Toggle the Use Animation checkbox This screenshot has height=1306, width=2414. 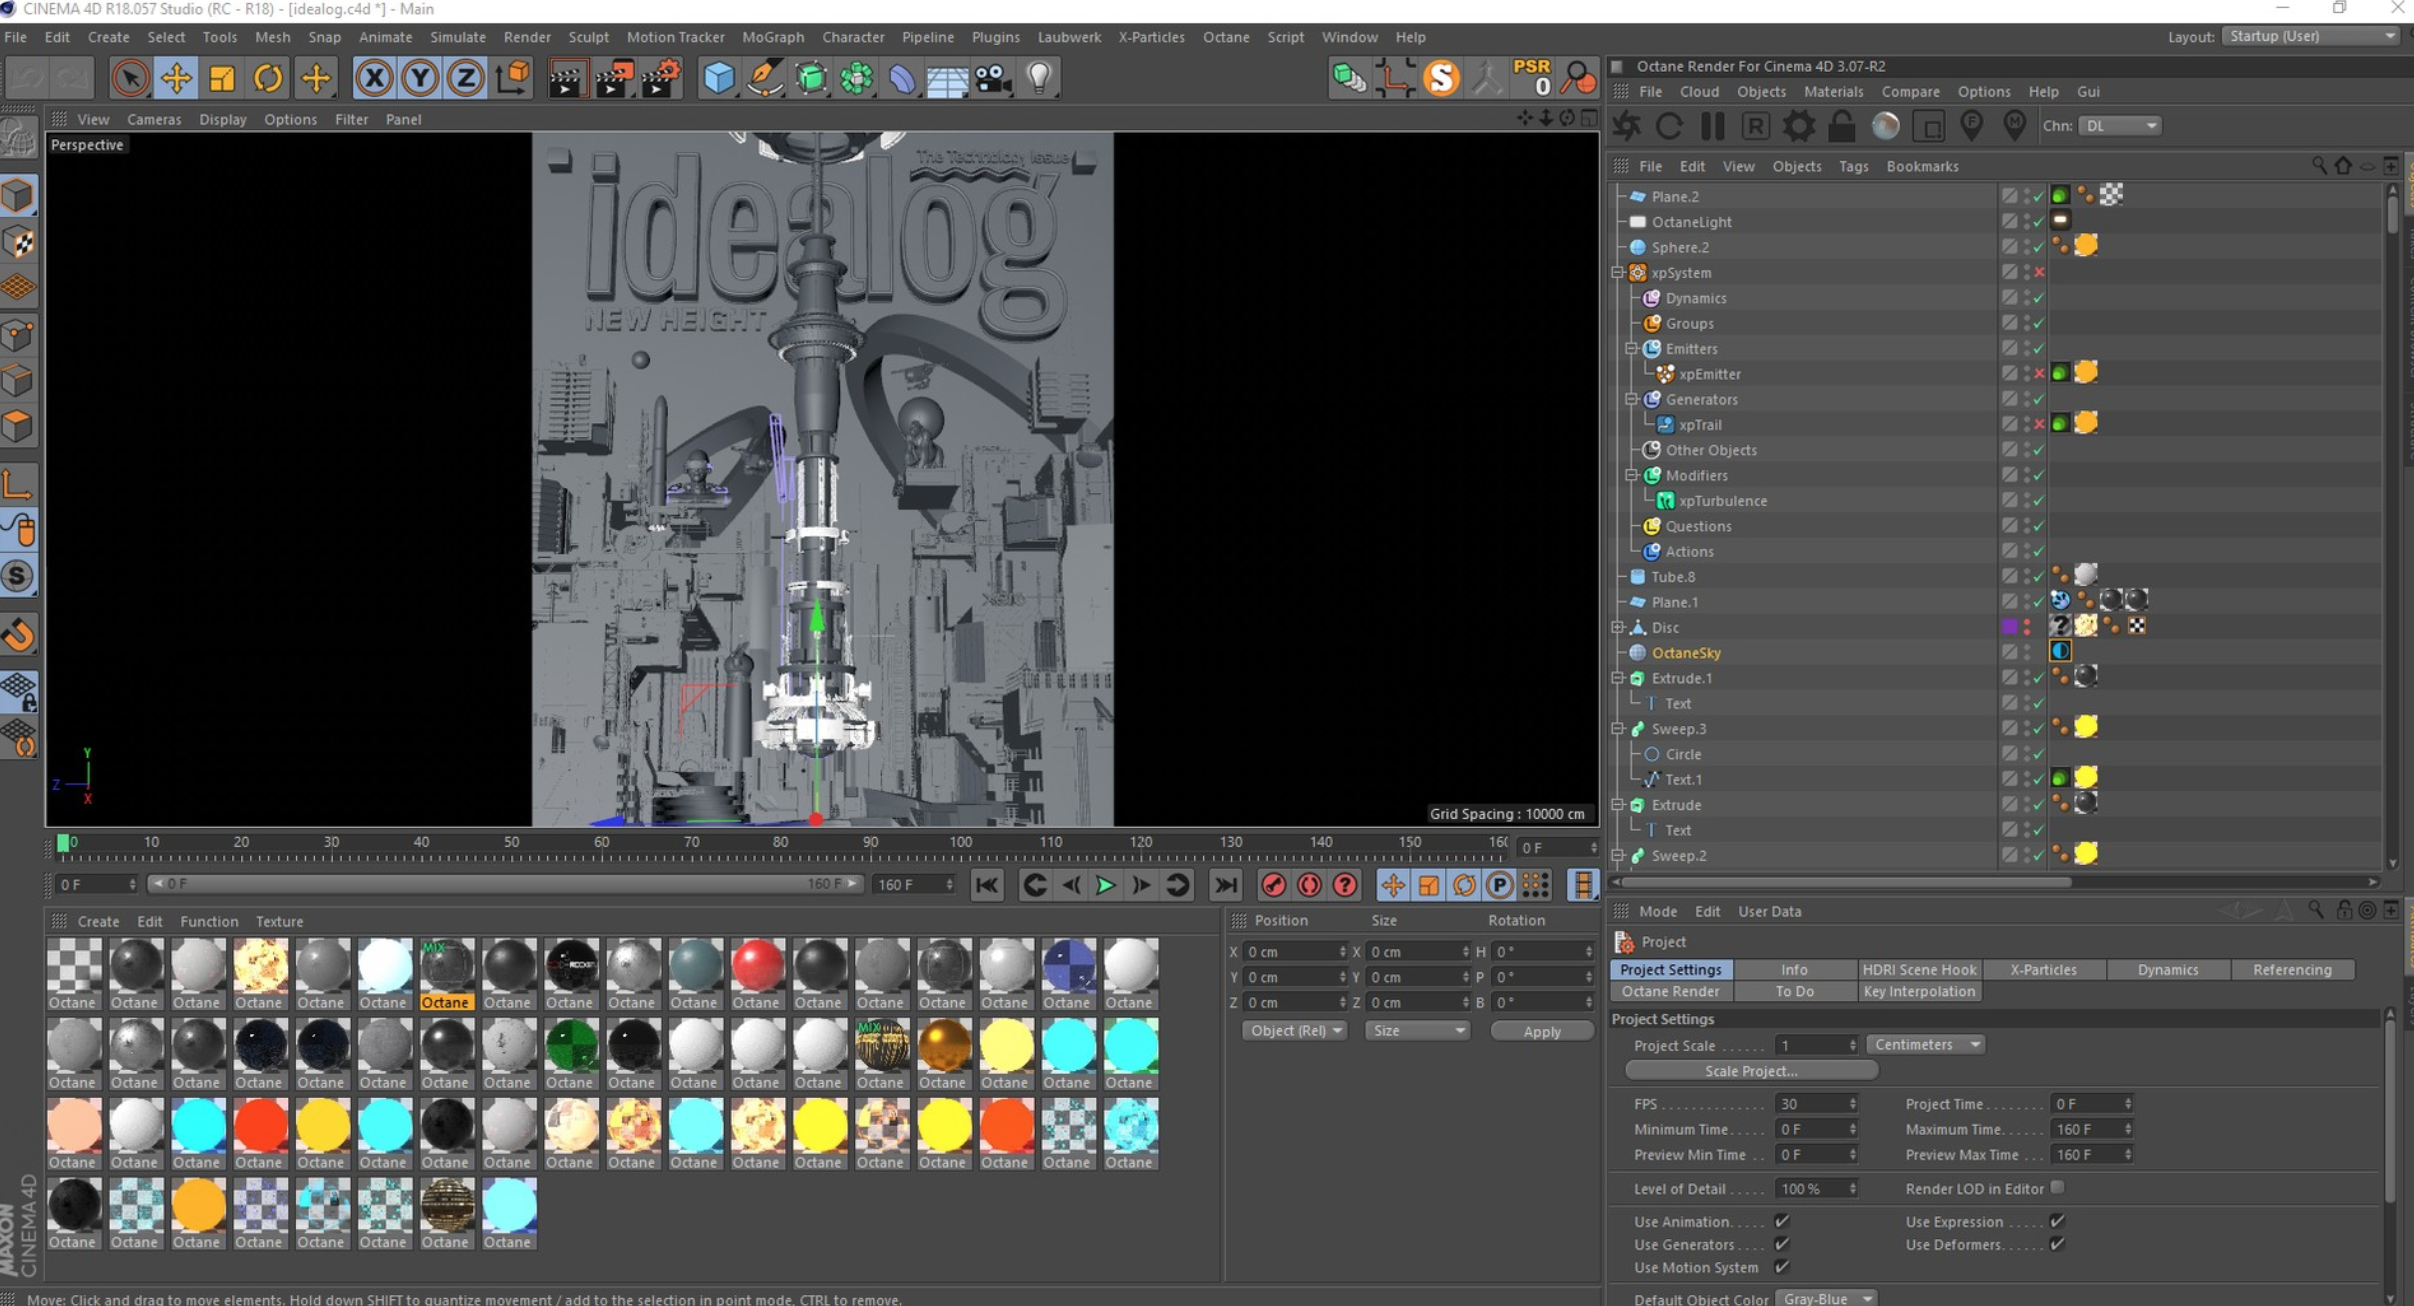pyautogui.click(x=1781, y=1221)
